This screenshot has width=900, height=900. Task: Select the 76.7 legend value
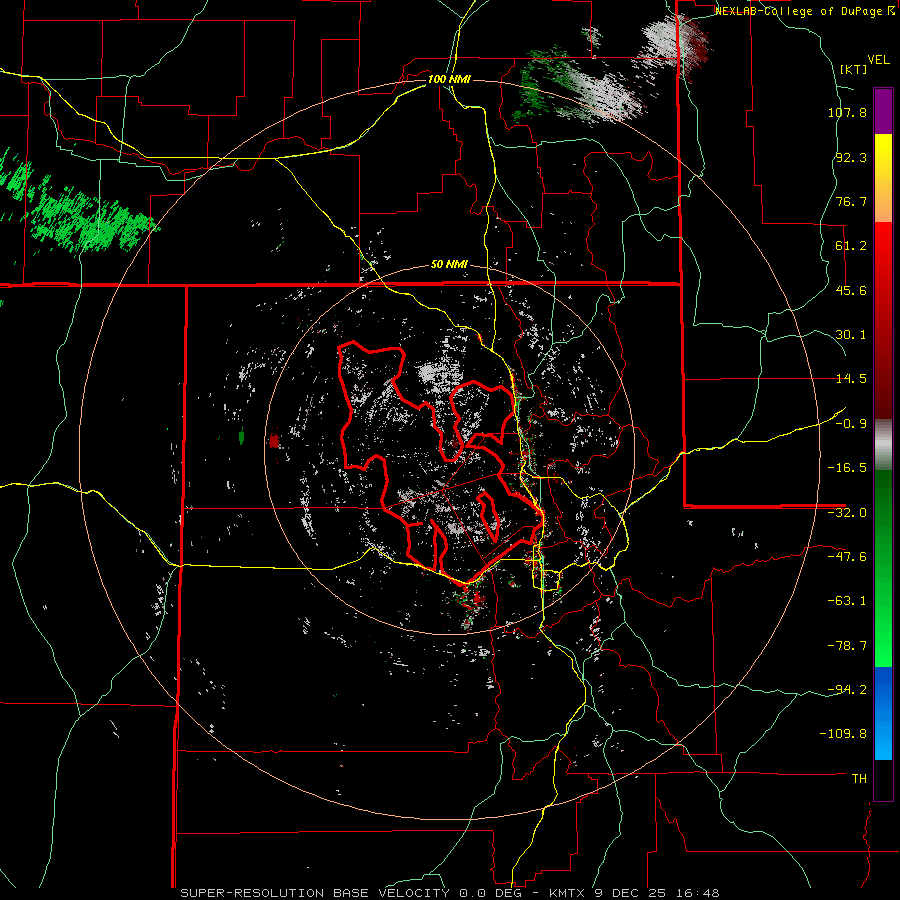851,201
